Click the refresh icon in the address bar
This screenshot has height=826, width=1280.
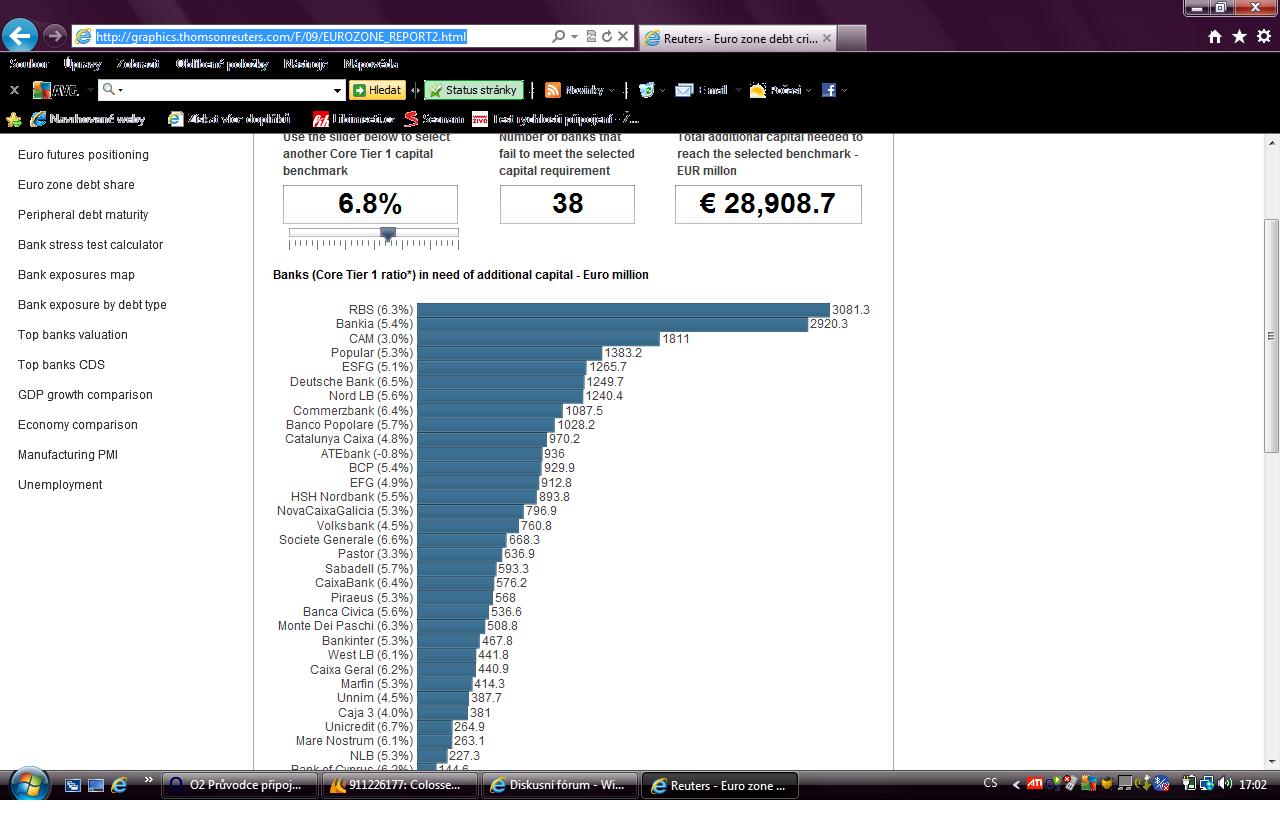coord(606,36)
